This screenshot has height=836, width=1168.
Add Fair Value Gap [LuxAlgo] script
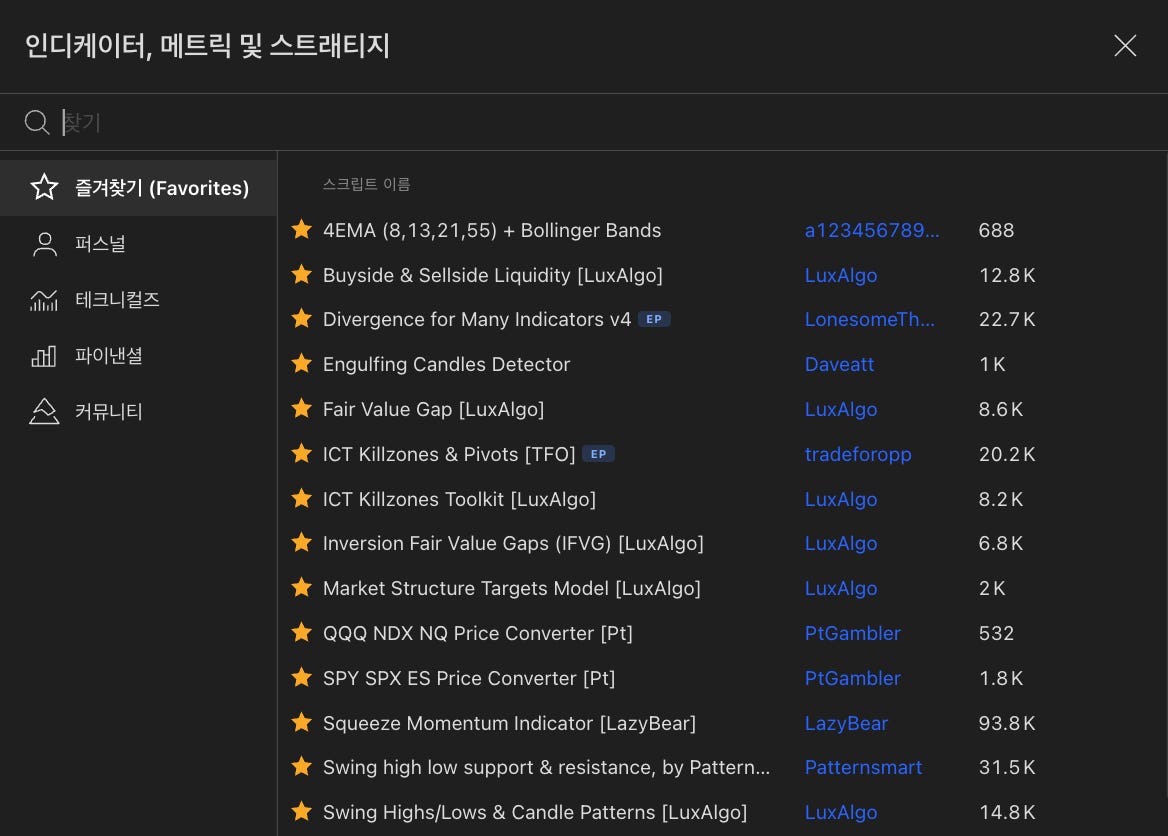click(434, 409)
